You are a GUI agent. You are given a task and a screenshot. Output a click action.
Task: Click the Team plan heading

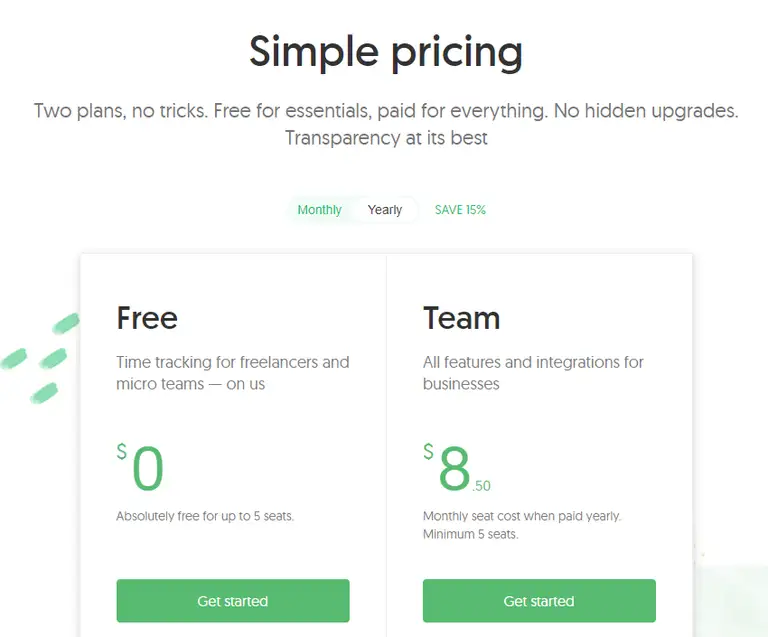tap(461, 318)
